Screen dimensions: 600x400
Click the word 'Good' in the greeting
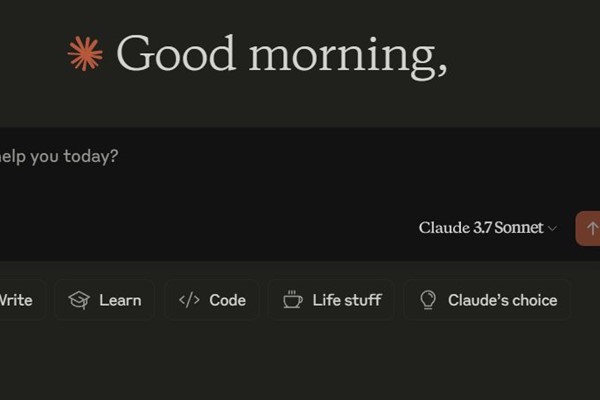(176, 53)
